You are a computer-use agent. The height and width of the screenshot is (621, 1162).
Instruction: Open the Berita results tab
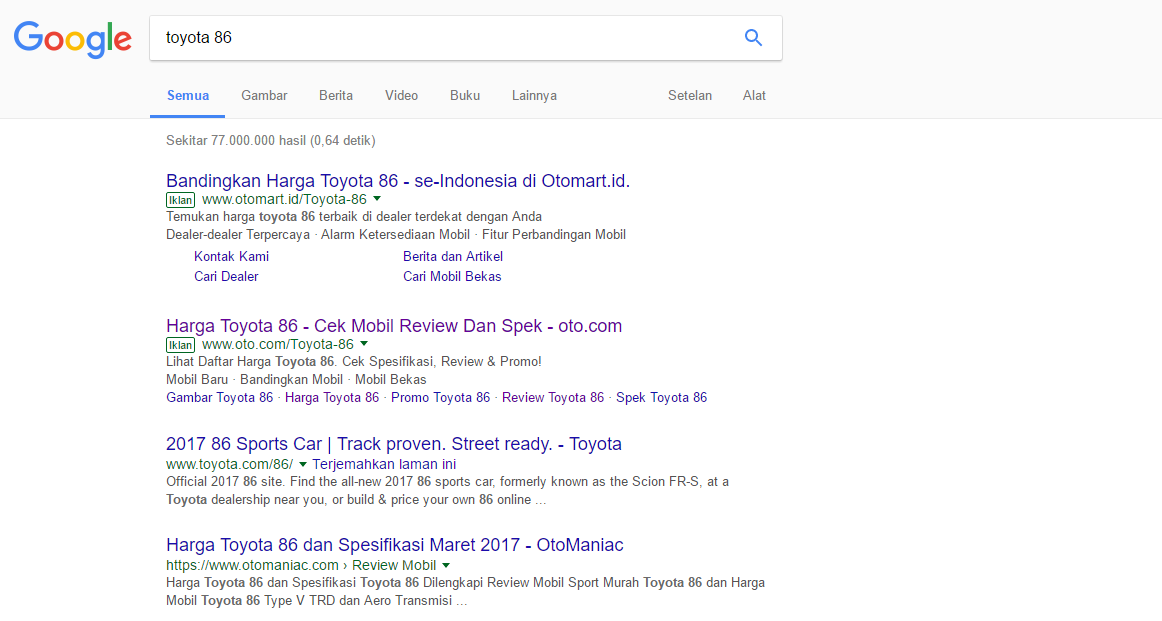point(336,96)
